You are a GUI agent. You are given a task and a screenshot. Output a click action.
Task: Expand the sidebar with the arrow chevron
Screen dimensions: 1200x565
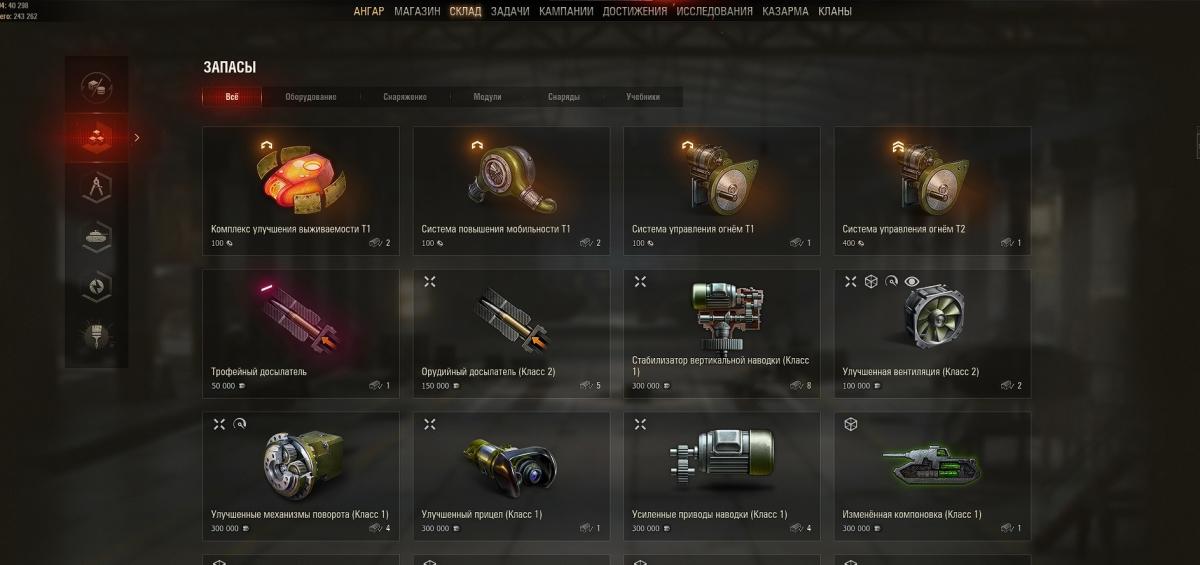(137, 138)
